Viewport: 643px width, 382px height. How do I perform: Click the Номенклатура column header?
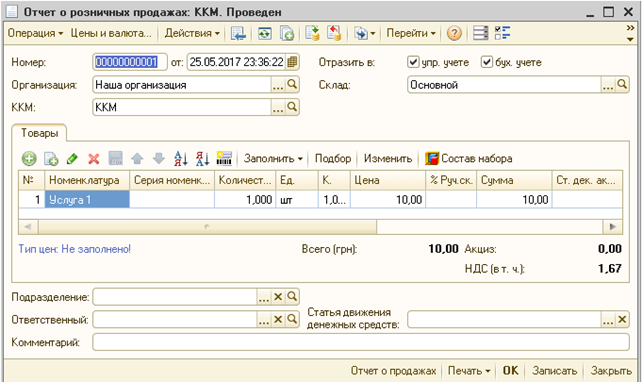coord(87,180)
